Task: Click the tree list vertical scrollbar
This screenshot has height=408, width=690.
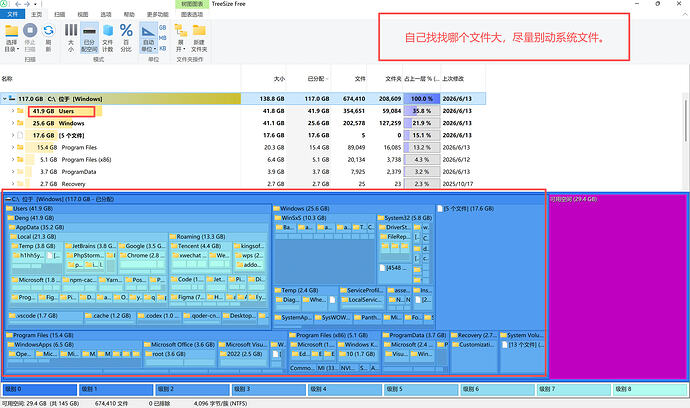Action: point(686,120)
